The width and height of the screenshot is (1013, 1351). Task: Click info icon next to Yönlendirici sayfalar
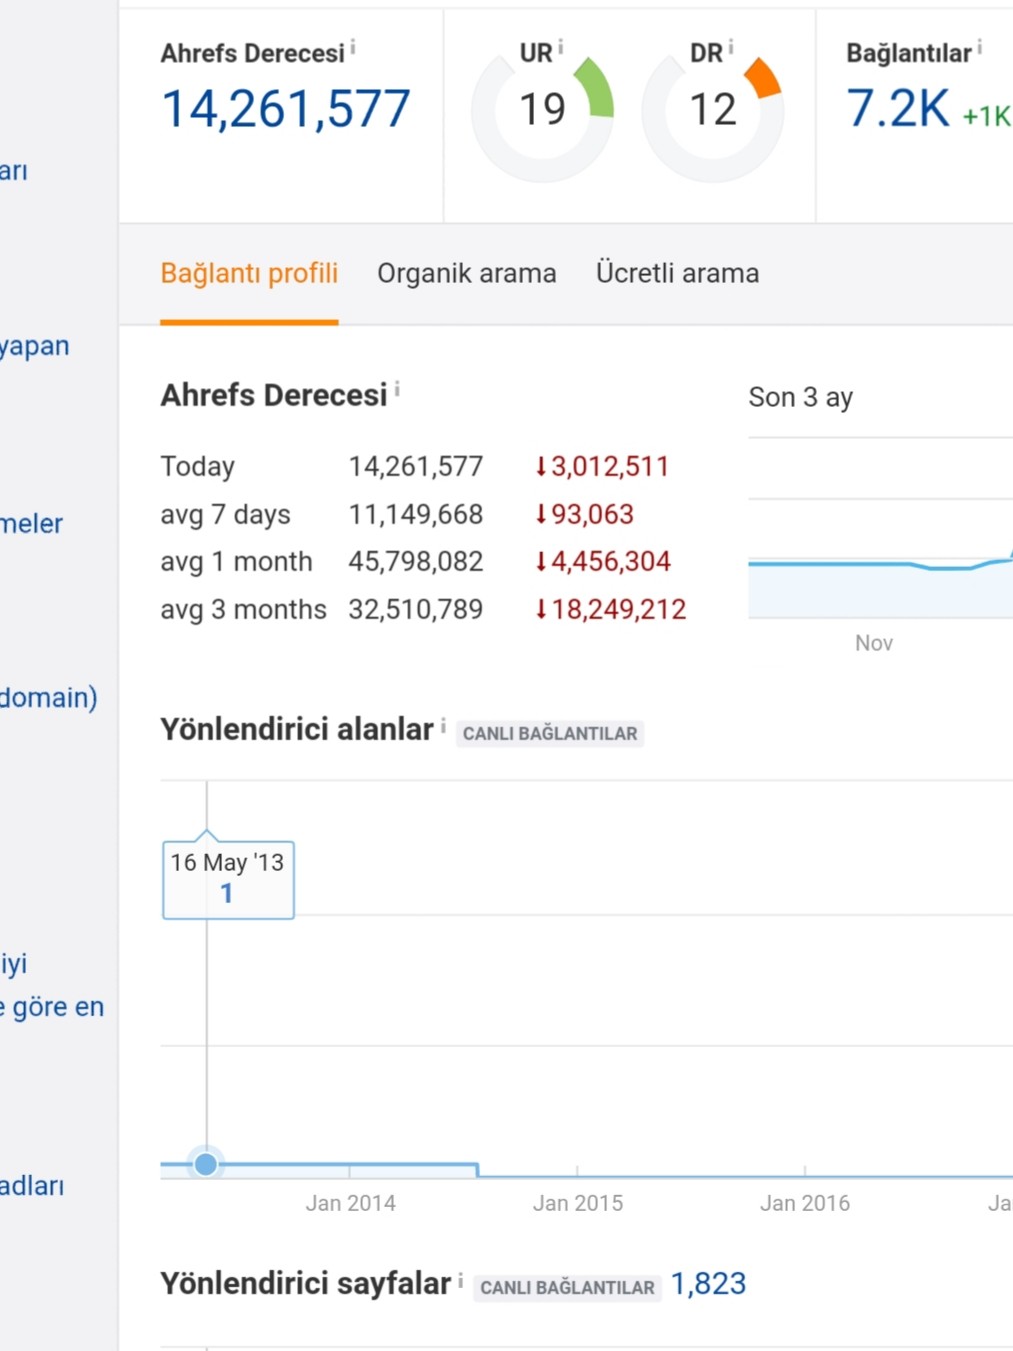(x=460, y=1280)
